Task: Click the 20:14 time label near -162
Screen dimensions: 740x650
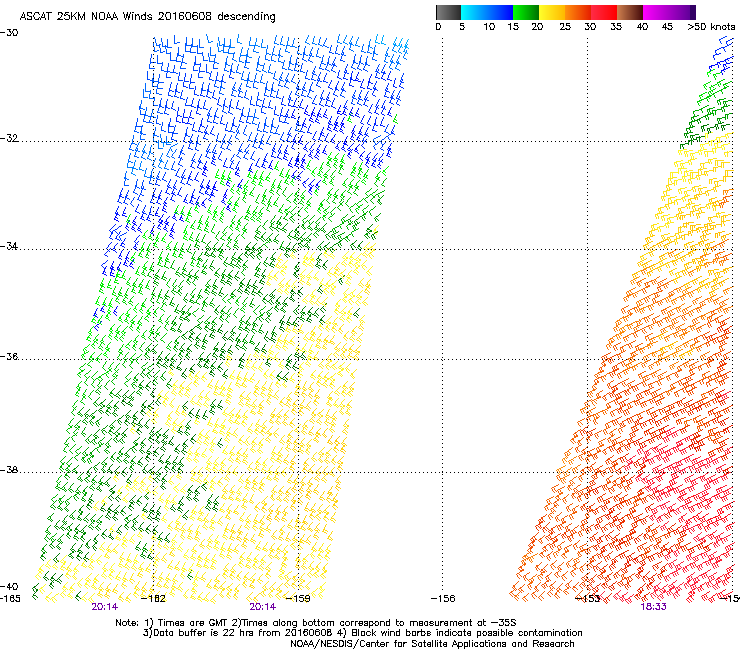Action: coord(105,607)
